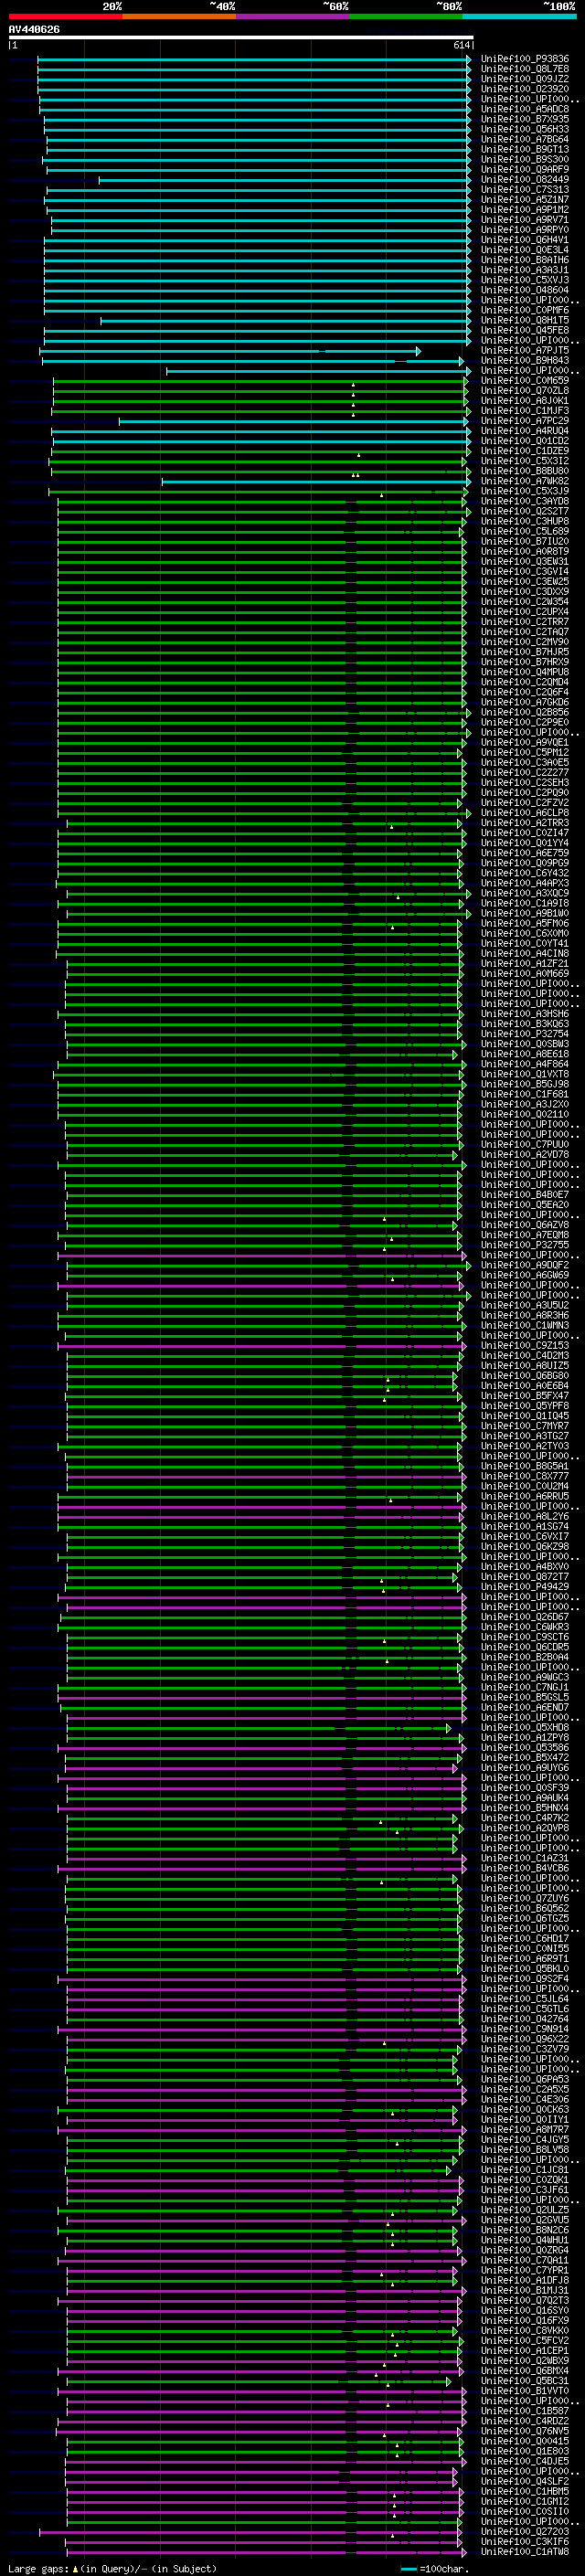Select the label UniRef100_Q3EW31
The height and width of the screenshot is (2576, 585).
point(525,561)
